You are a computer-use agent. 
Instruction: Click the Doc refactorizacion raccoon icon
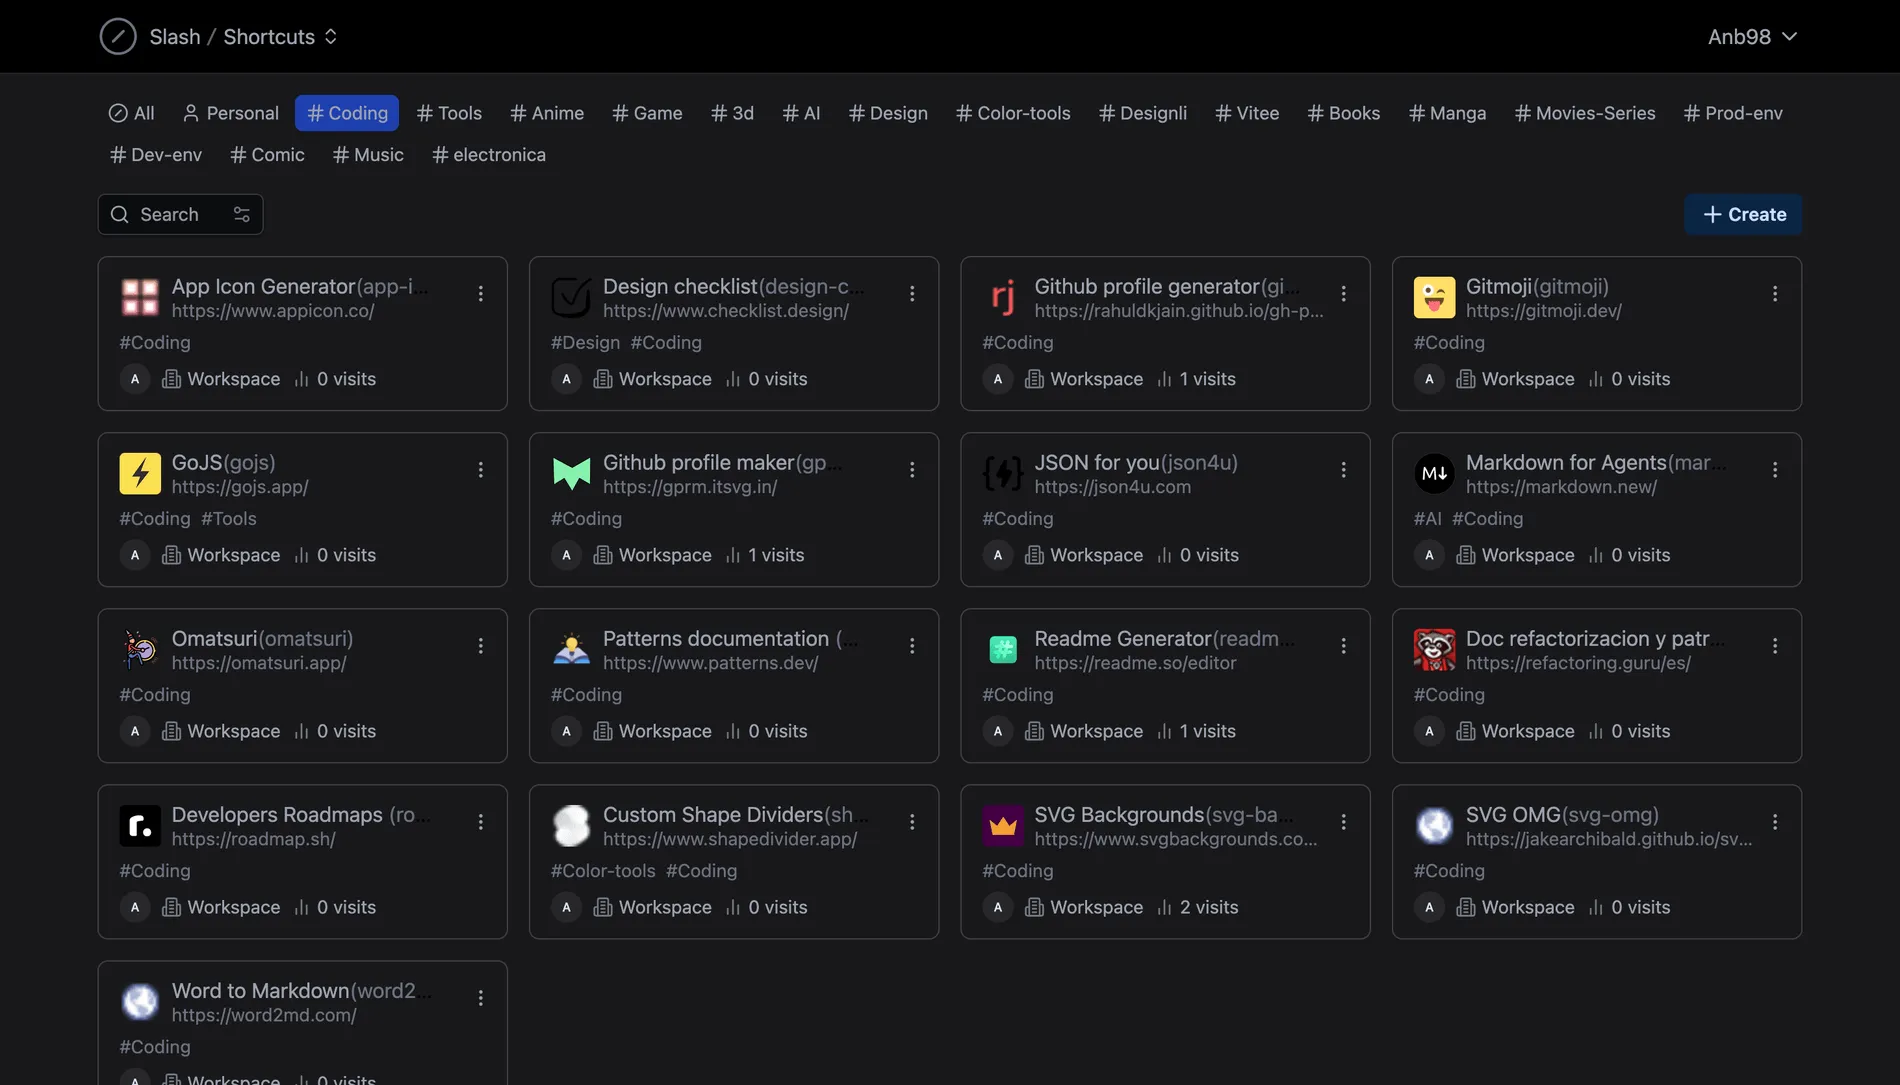coord(1434,650)
